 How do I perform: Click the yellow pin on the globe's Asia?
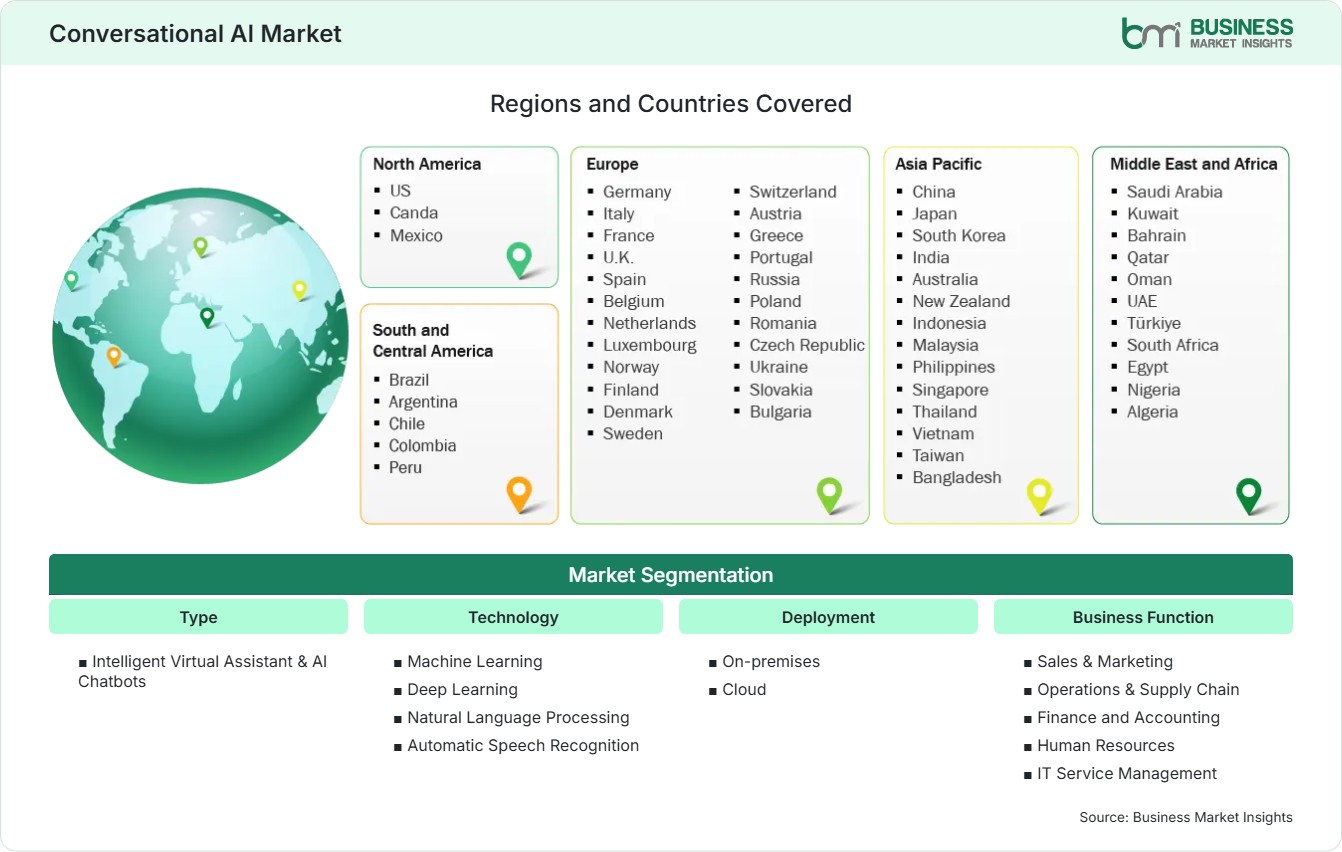299,290
